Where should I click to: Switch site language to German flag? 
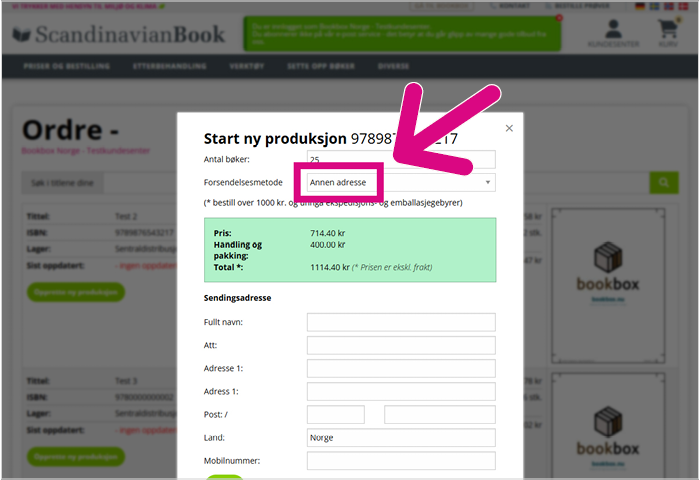[x=640, y=6]
